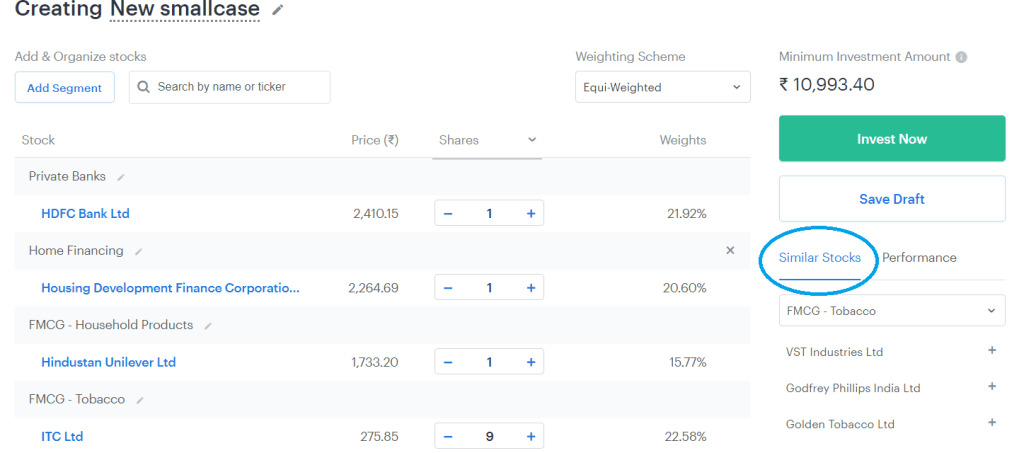Decrease Hindustan Unilever Ltd shares
Viewport: 1024px width, 453px height.
448,362
